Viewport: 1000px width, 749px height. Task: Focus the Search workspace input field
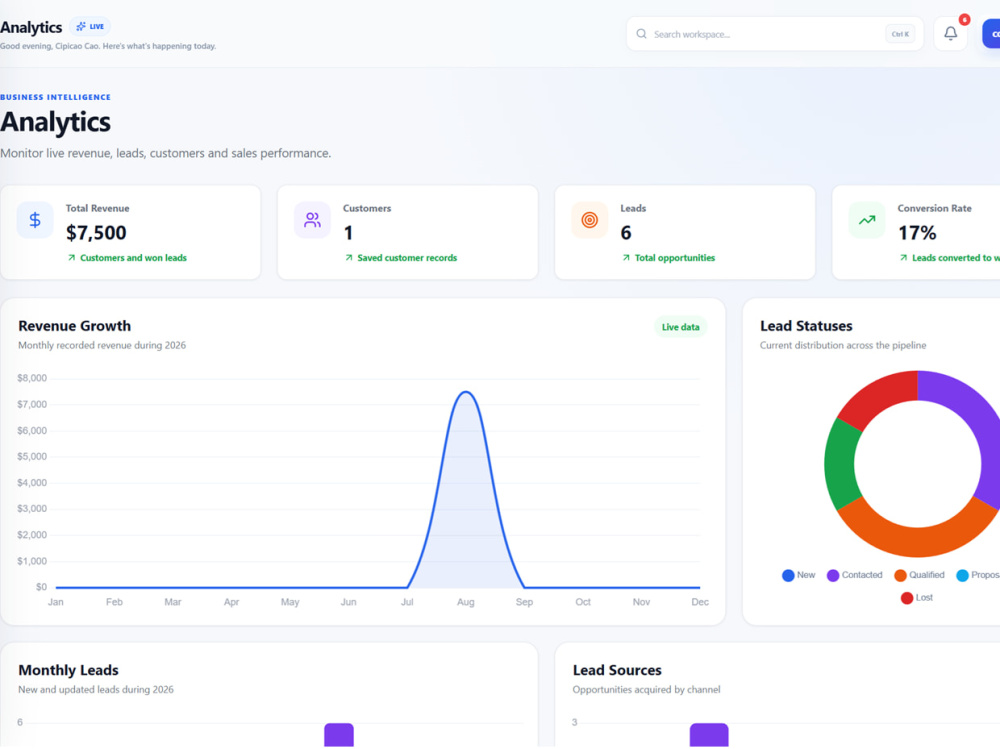(774, 34)
